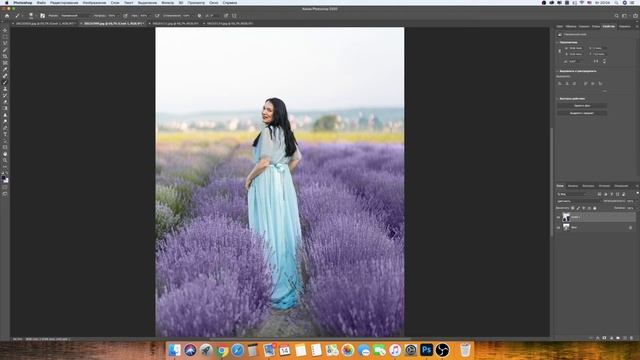The height and width of the screenshot is (360, 640).
Task: Select the Spot Healing Brush tool
Action: tap(5, 76)
